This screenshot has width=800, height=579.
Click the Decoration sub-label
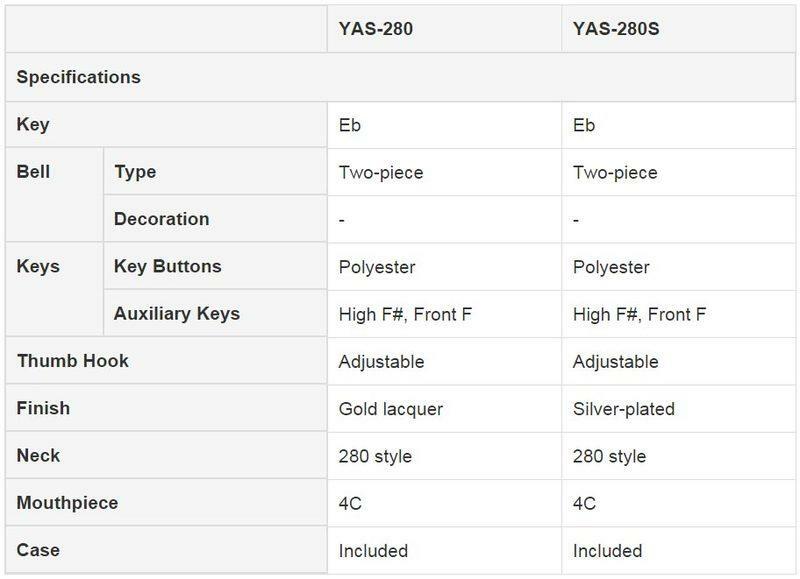point(162,219)
